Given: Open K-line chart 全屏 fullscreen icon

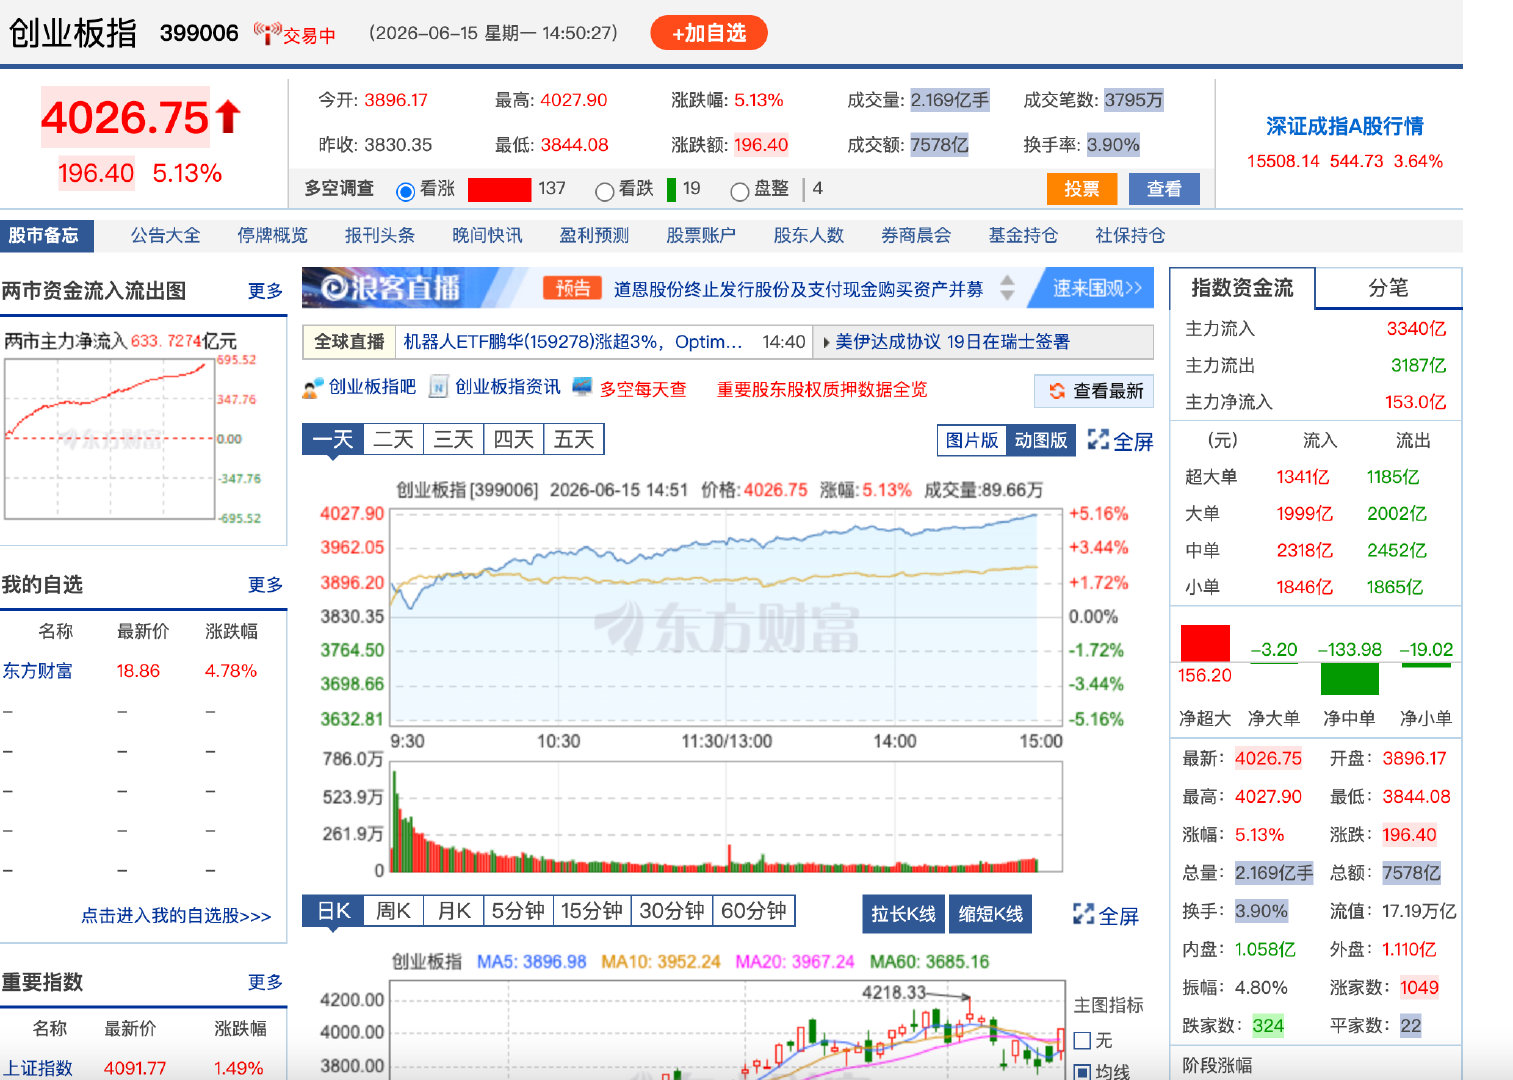Looking at the screenshot, I should click(x=1083, y=914).
